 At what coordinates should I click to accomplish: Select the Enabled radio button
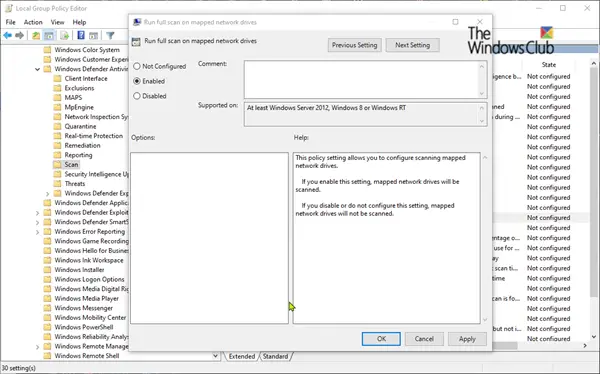pyautogui.click(x=137, y=81)
